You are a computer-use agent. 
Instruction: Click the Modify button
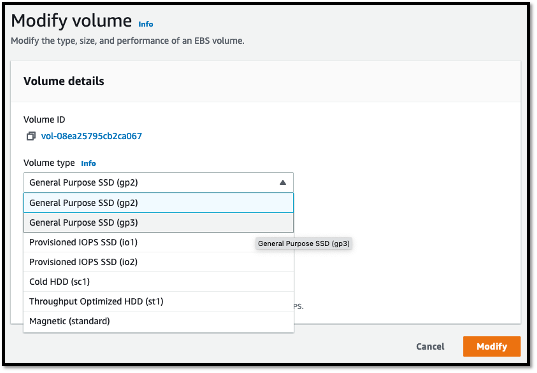[x=492, y=347]
